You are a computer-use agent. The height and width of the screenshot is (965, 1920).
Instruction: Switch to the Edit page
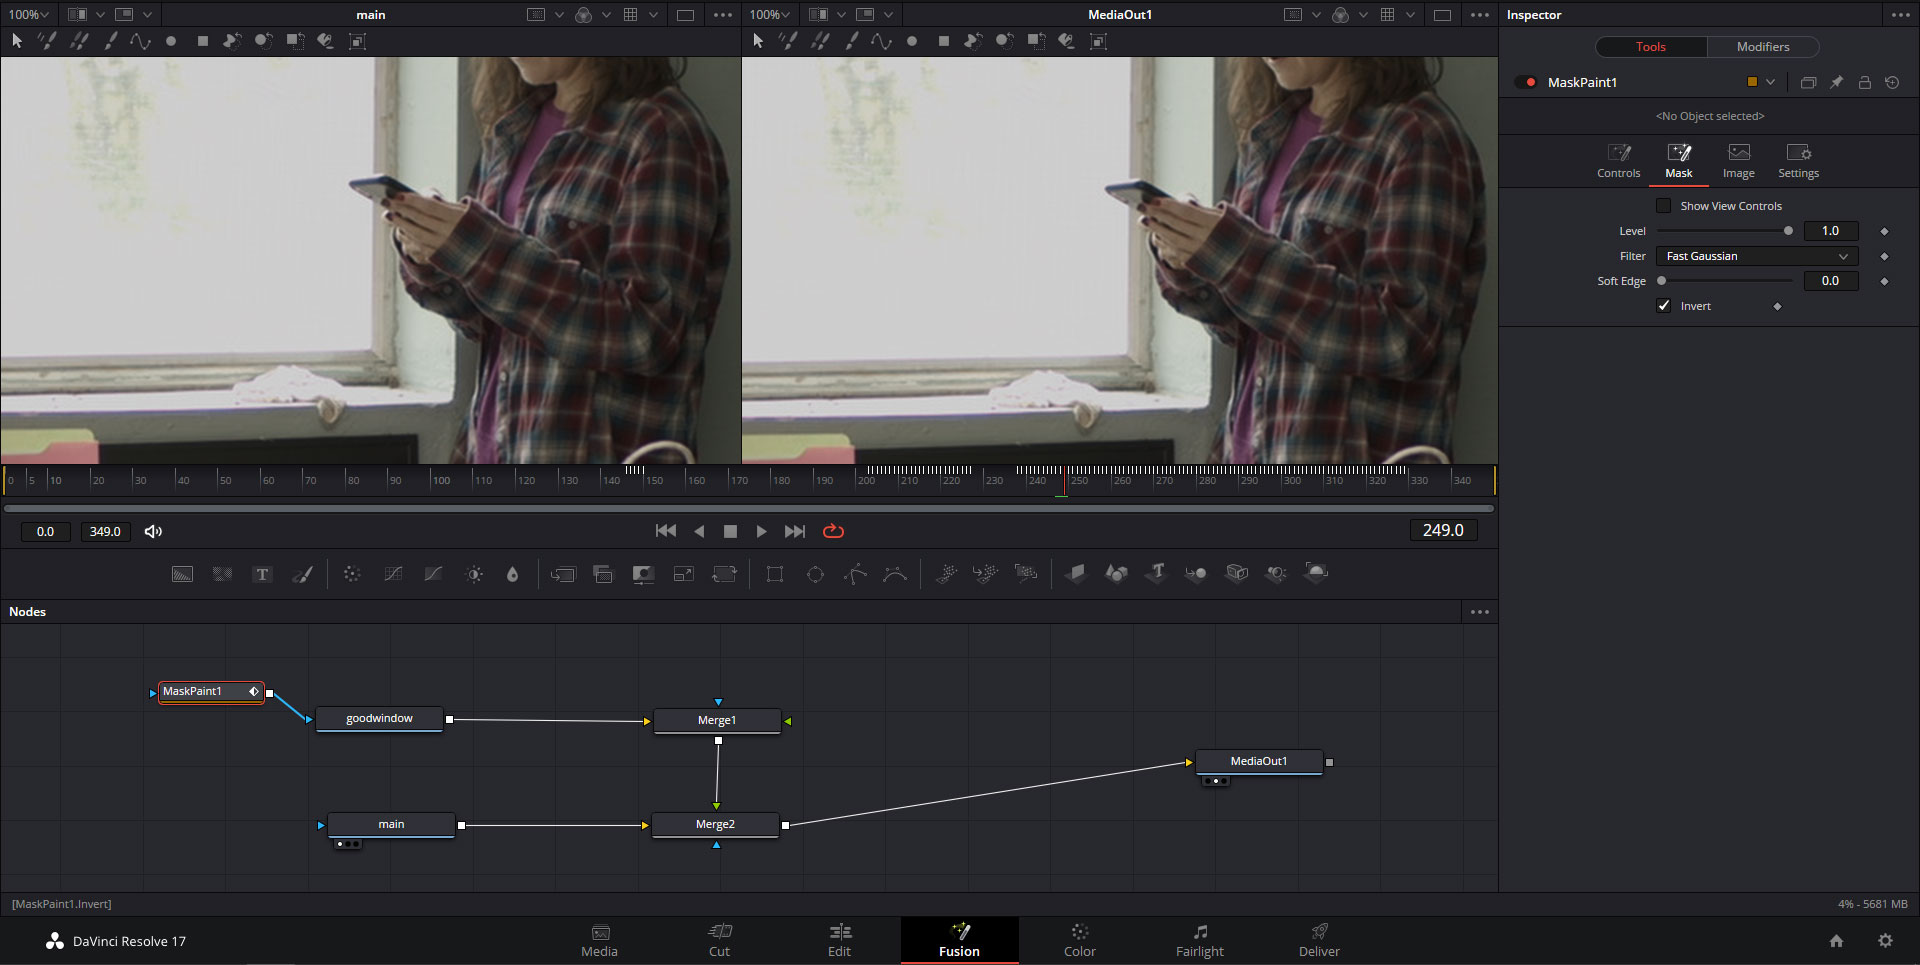[x=840, y=941]
